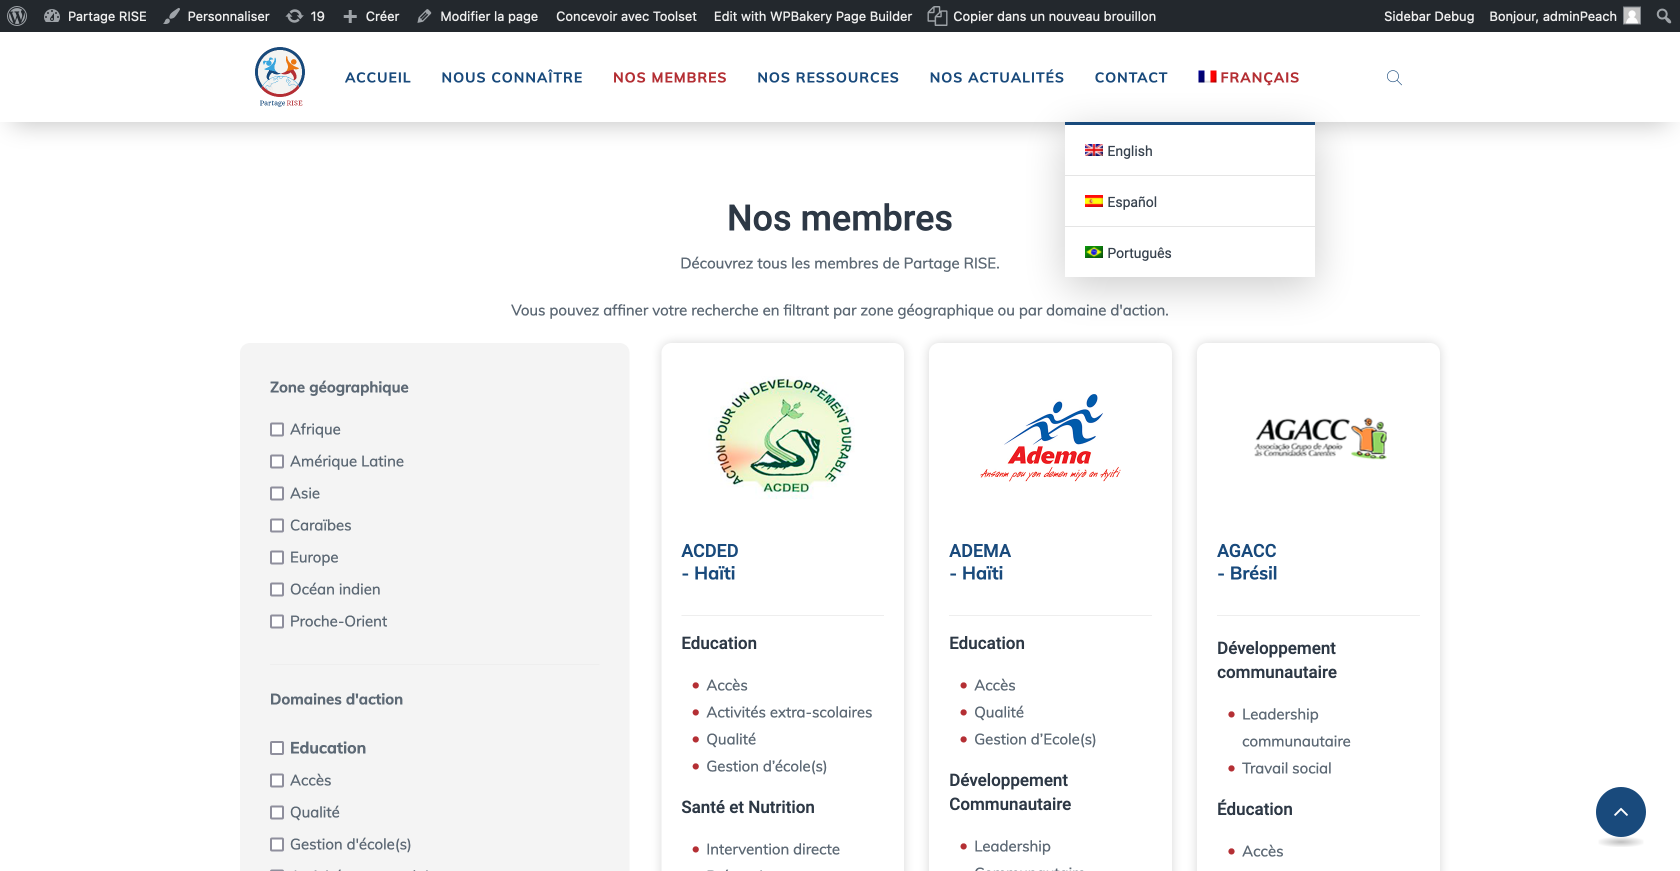This screenshot has width=1680, height=871.
Task: Open the Nos actualités menu
Action: click(997, 77)
